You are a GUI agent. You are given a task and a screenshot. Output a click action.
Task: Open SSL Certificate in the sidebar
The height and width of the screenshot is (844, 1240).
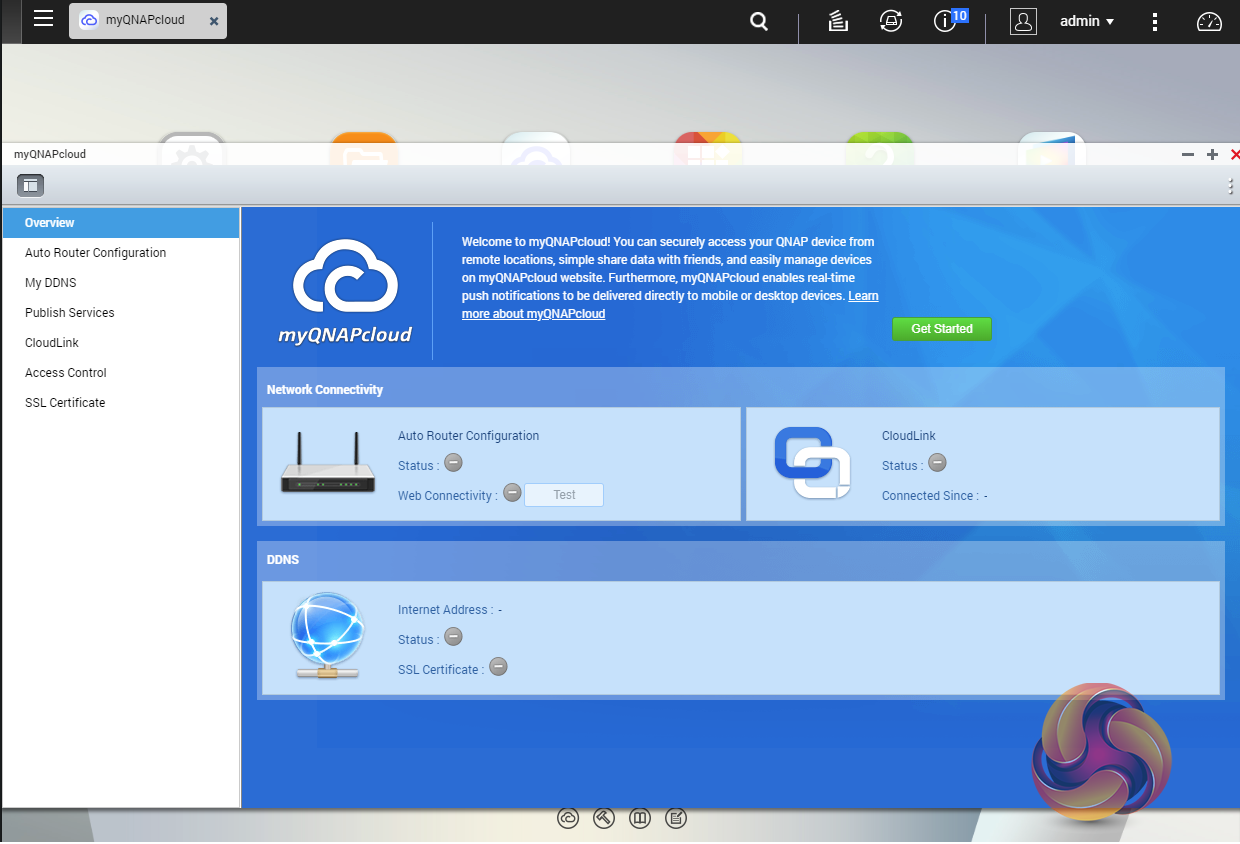click(x=121, y=403)
